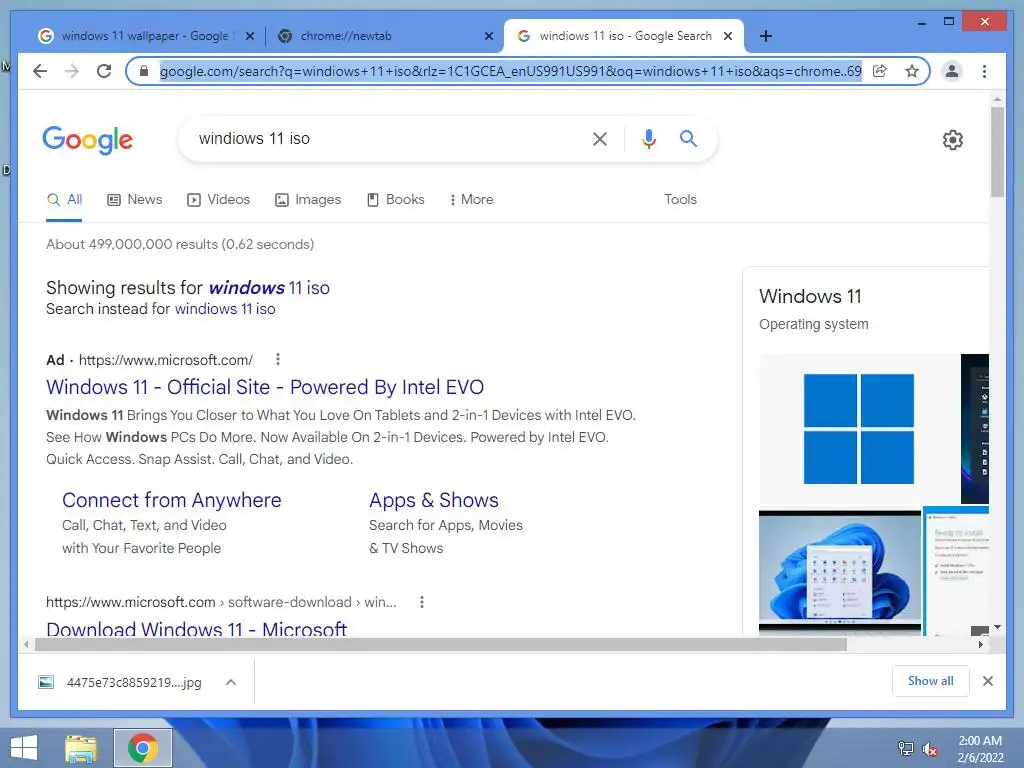Open File Explorer from the taskbar
The width and height of the screenshot is (1024, 768).
[81, 748]
